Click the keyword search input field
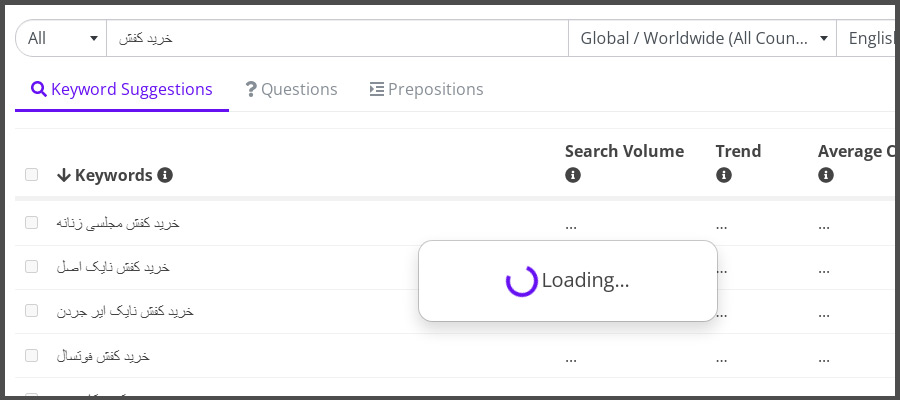900x400 pixels. click(338, 38)
